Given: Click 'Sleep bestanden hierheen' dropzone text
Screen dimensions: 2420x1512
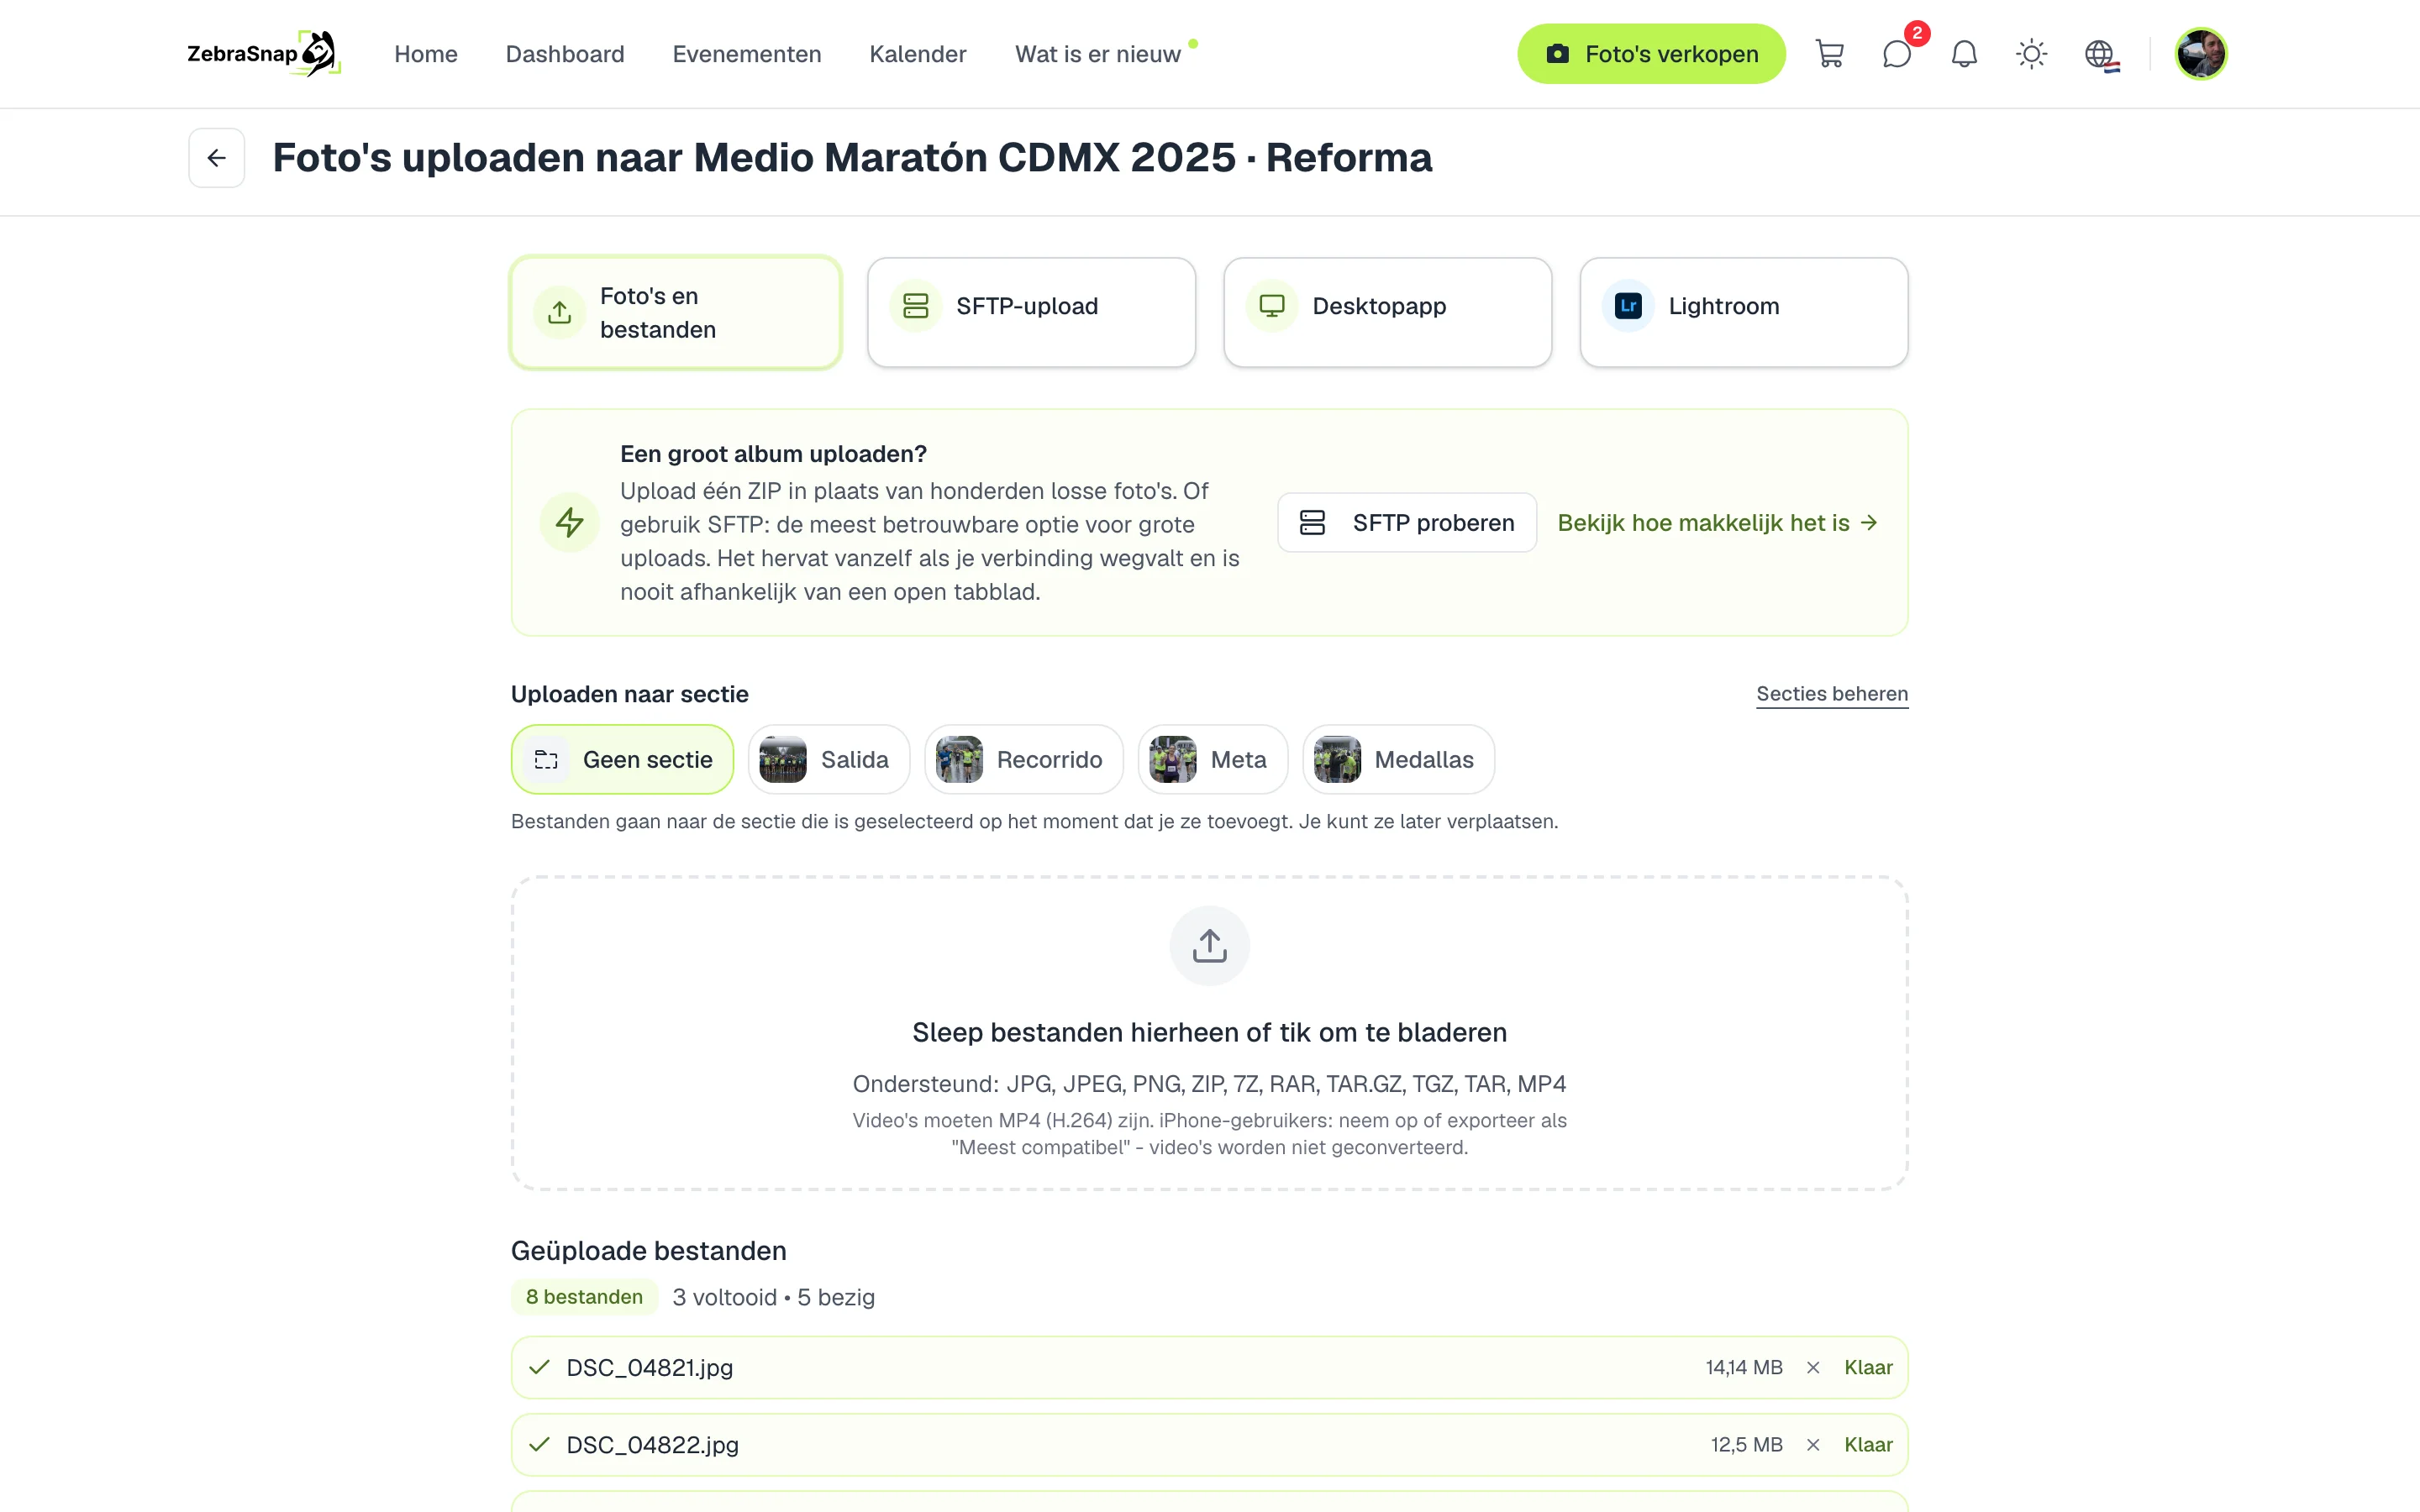Looking at the screenshot, I should point(1209,1032).
